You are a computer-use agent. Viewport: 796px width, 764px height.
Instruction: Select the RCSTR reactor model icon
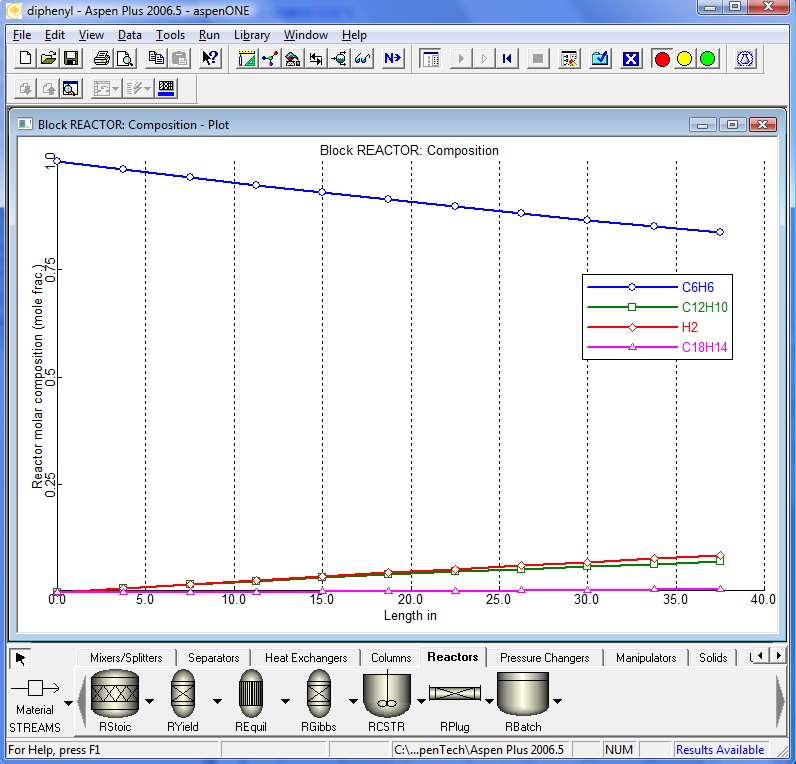(391, 693)
